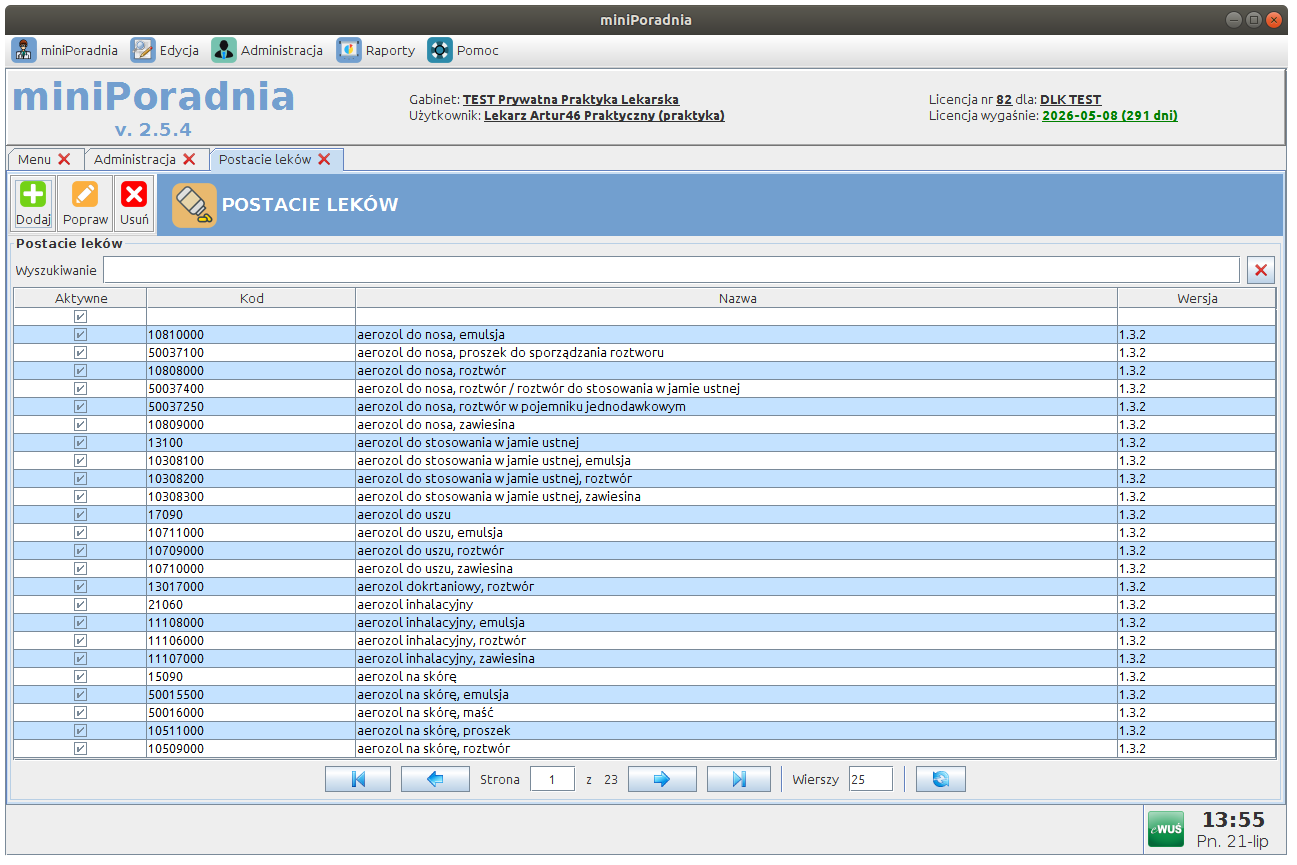Toggle Aktywne checkbox for code 13100
This screenshot has width=1297, height=865.
coord(80,443)
